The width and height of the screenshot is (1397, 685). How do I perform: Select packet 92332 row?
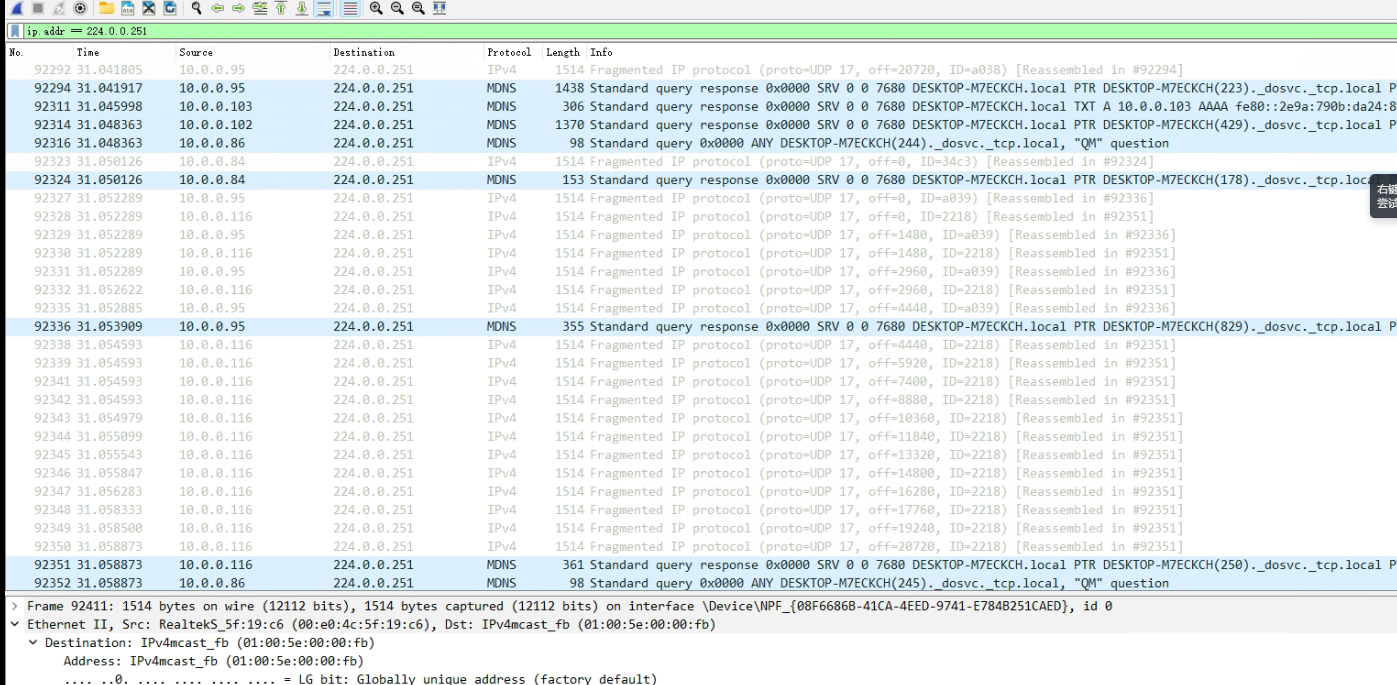pos(700,290)
